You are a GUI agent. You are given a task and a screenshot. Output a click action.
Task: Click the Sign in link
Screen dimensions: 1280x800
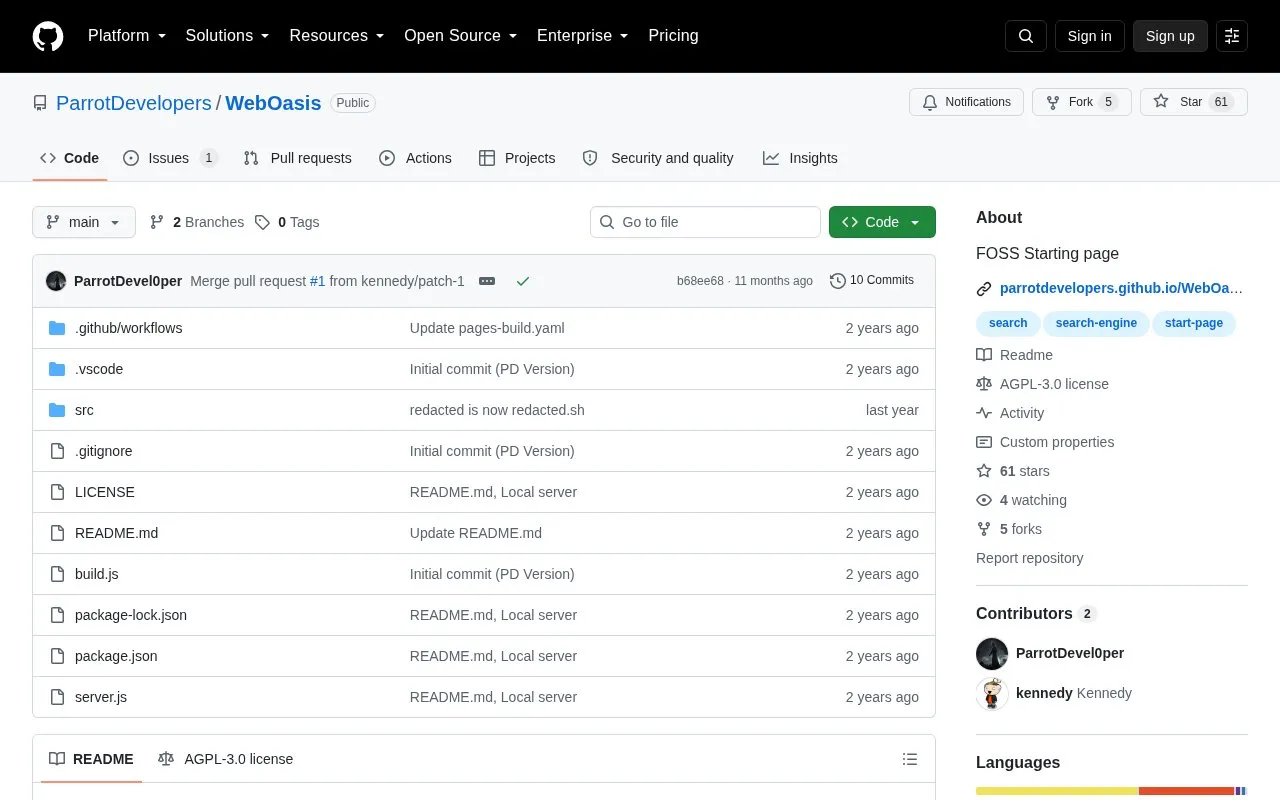[1089, 36]
